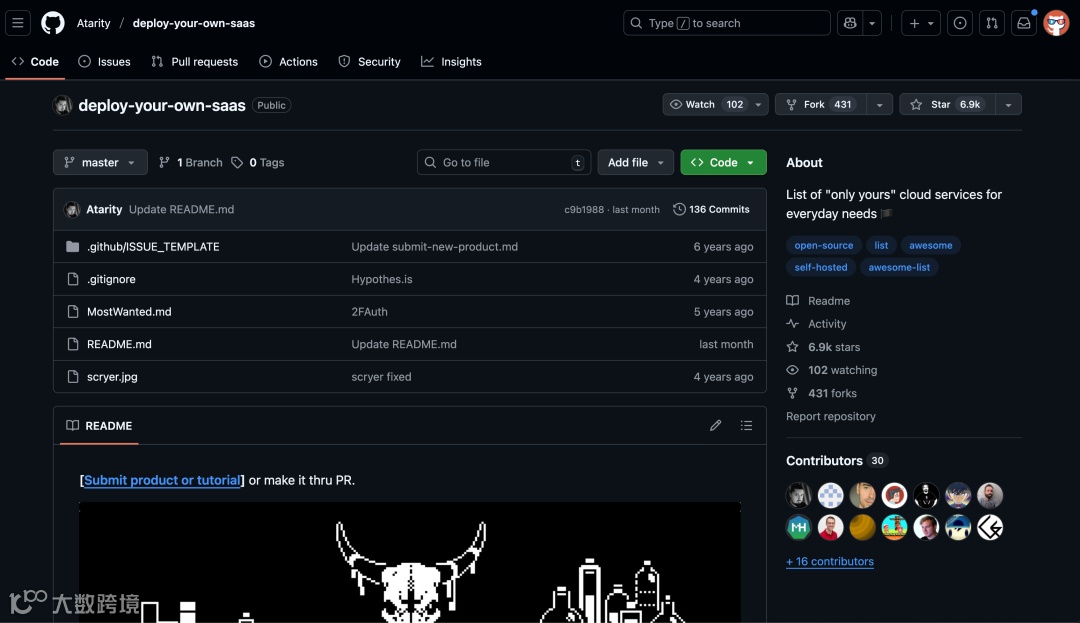Open the notifications inbox icon
1080x623 pixels.
[1024, 23]
